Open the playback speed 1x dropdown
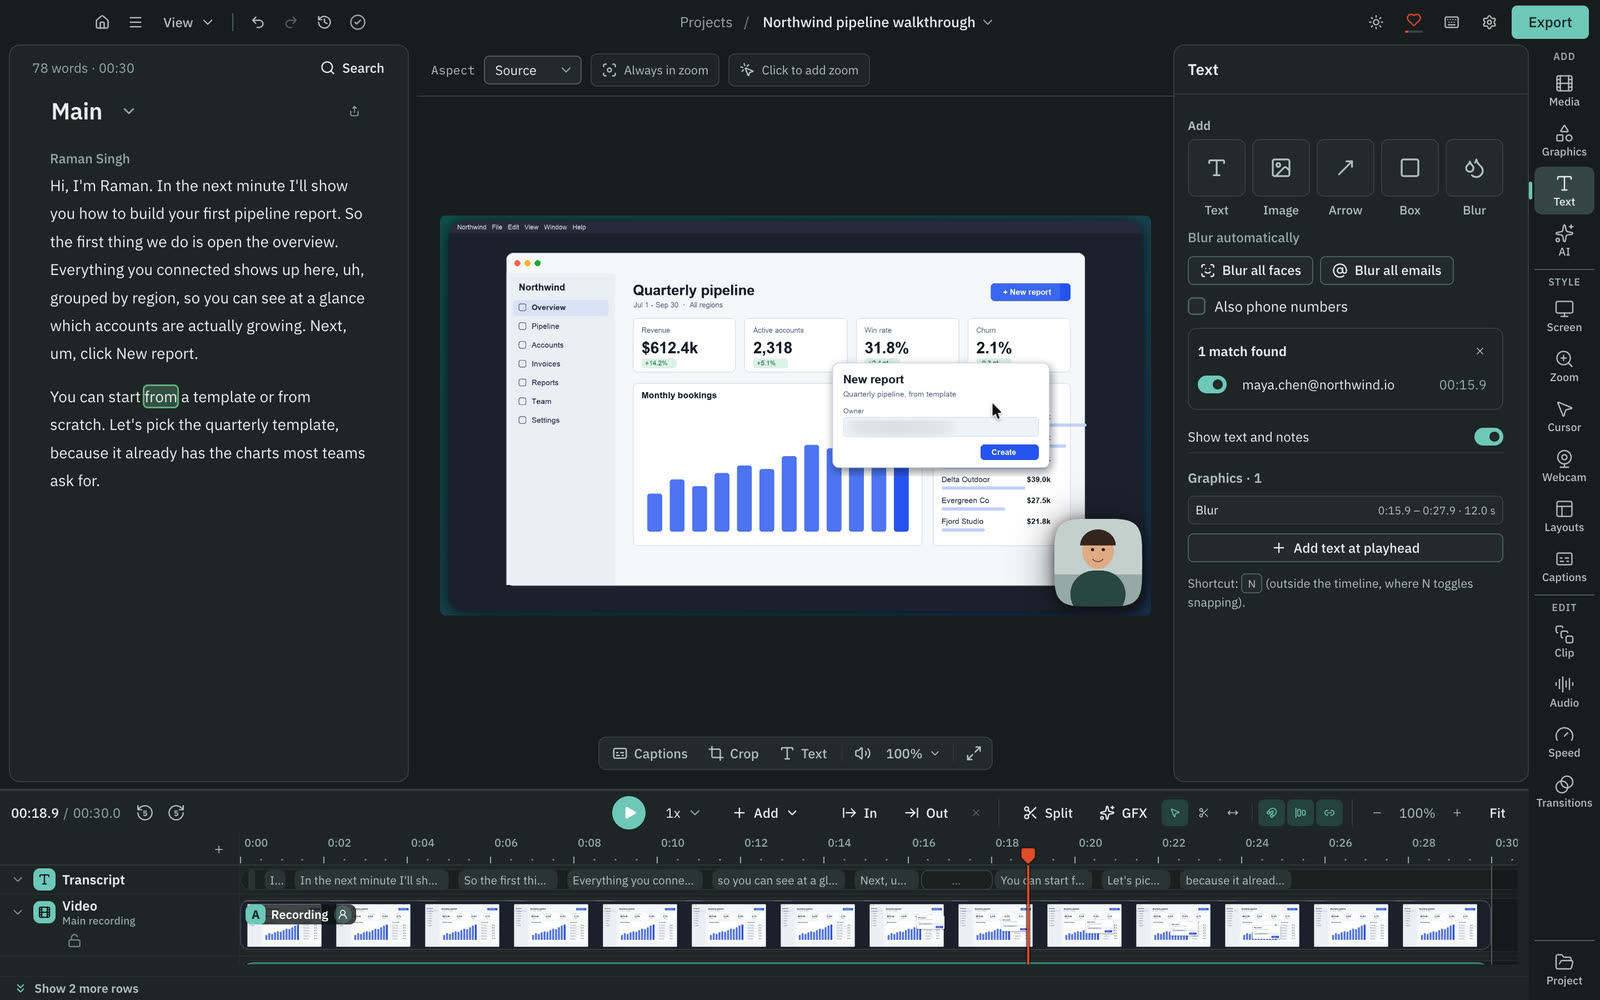 click(682, 813)
